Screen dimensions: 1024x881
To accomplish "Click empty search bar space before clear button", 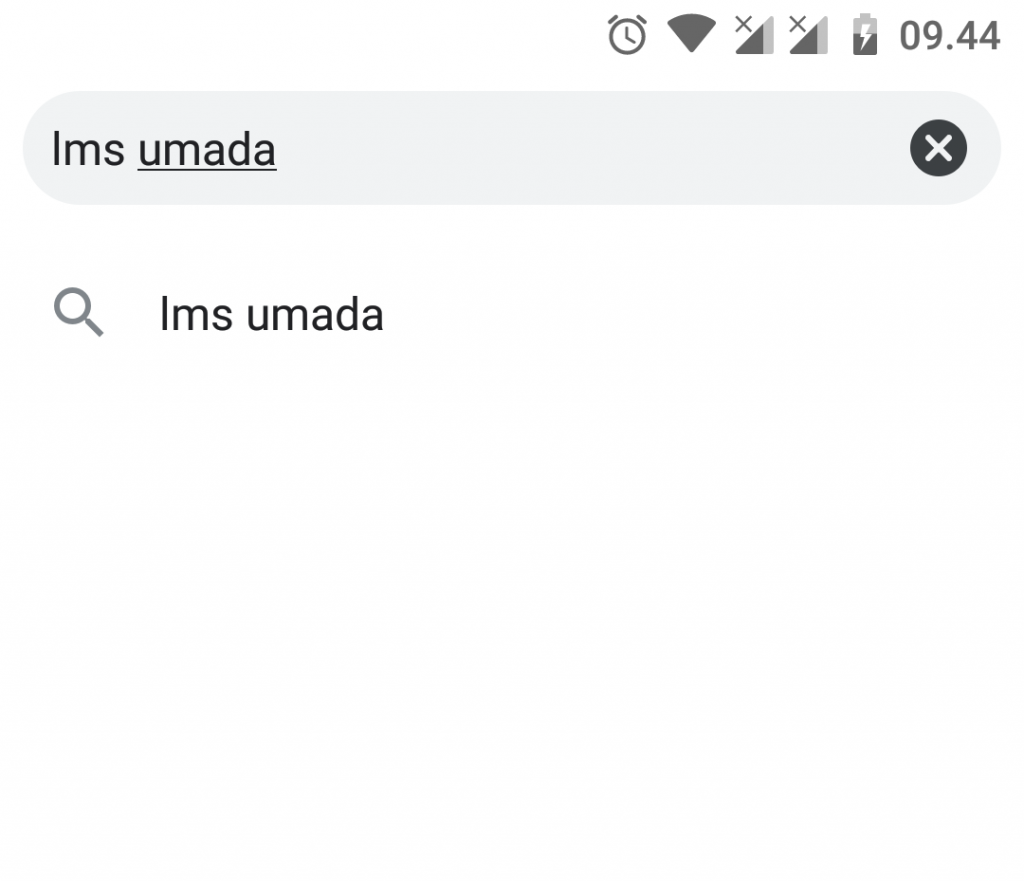I will [x=588, y=148].
